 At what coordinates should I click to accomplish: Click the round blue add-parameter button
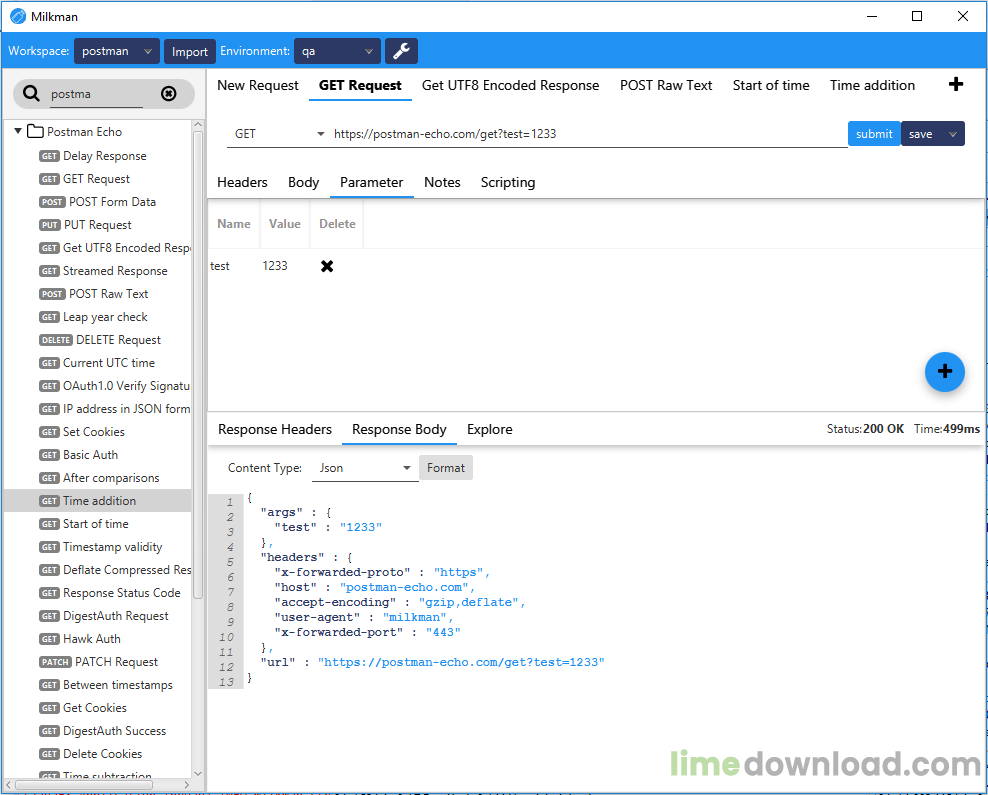pos(944,372)
